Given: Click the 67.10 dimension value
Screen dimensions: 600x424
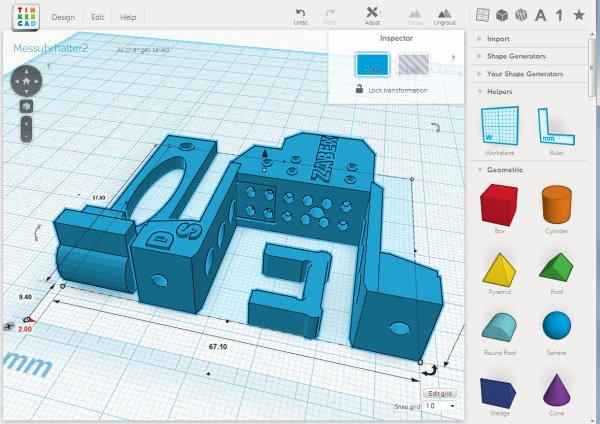Looking at the screenshot, I should pos(218,347).
